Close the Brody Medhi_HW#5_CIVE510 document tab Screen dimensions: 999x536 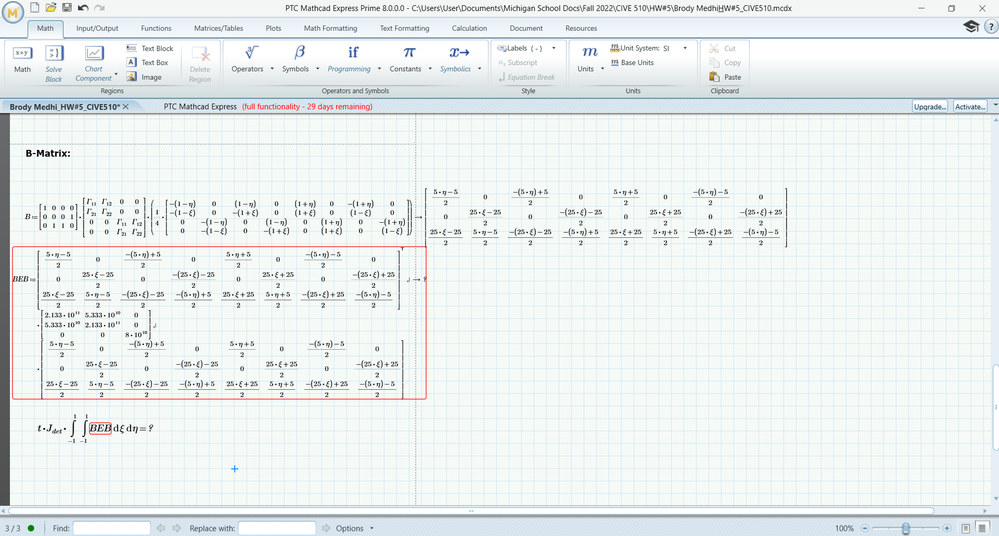pyautogui.click(x=126, y=106)
